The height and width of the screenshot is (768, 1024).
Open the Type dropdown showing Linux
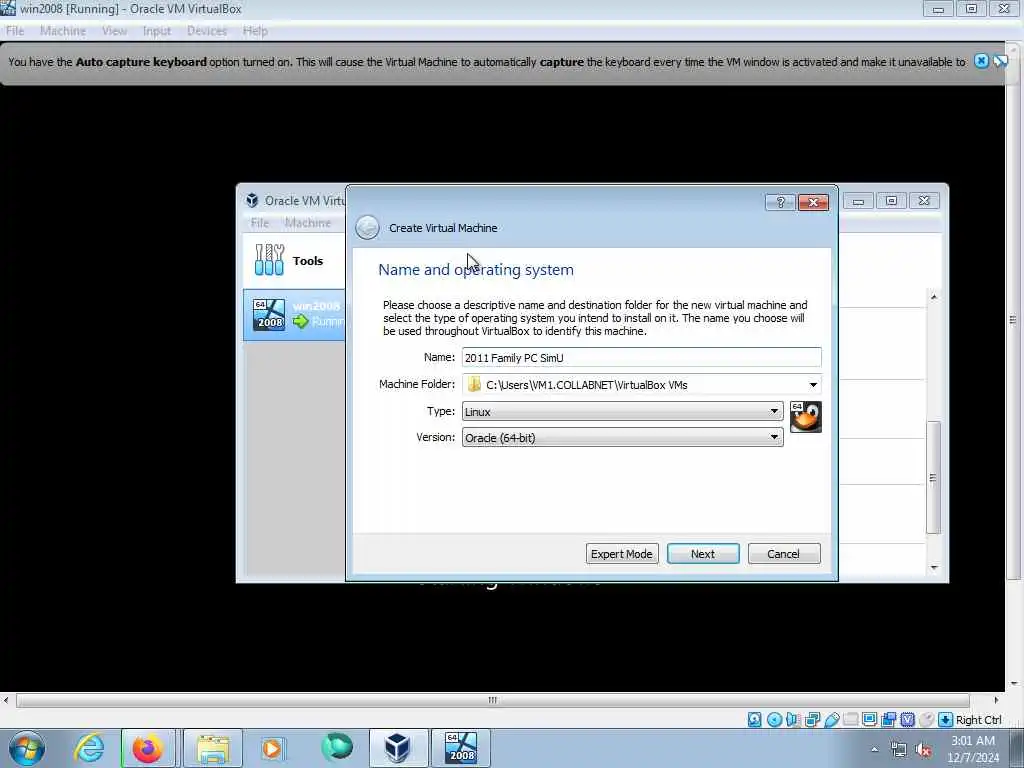tap(622, 411)
